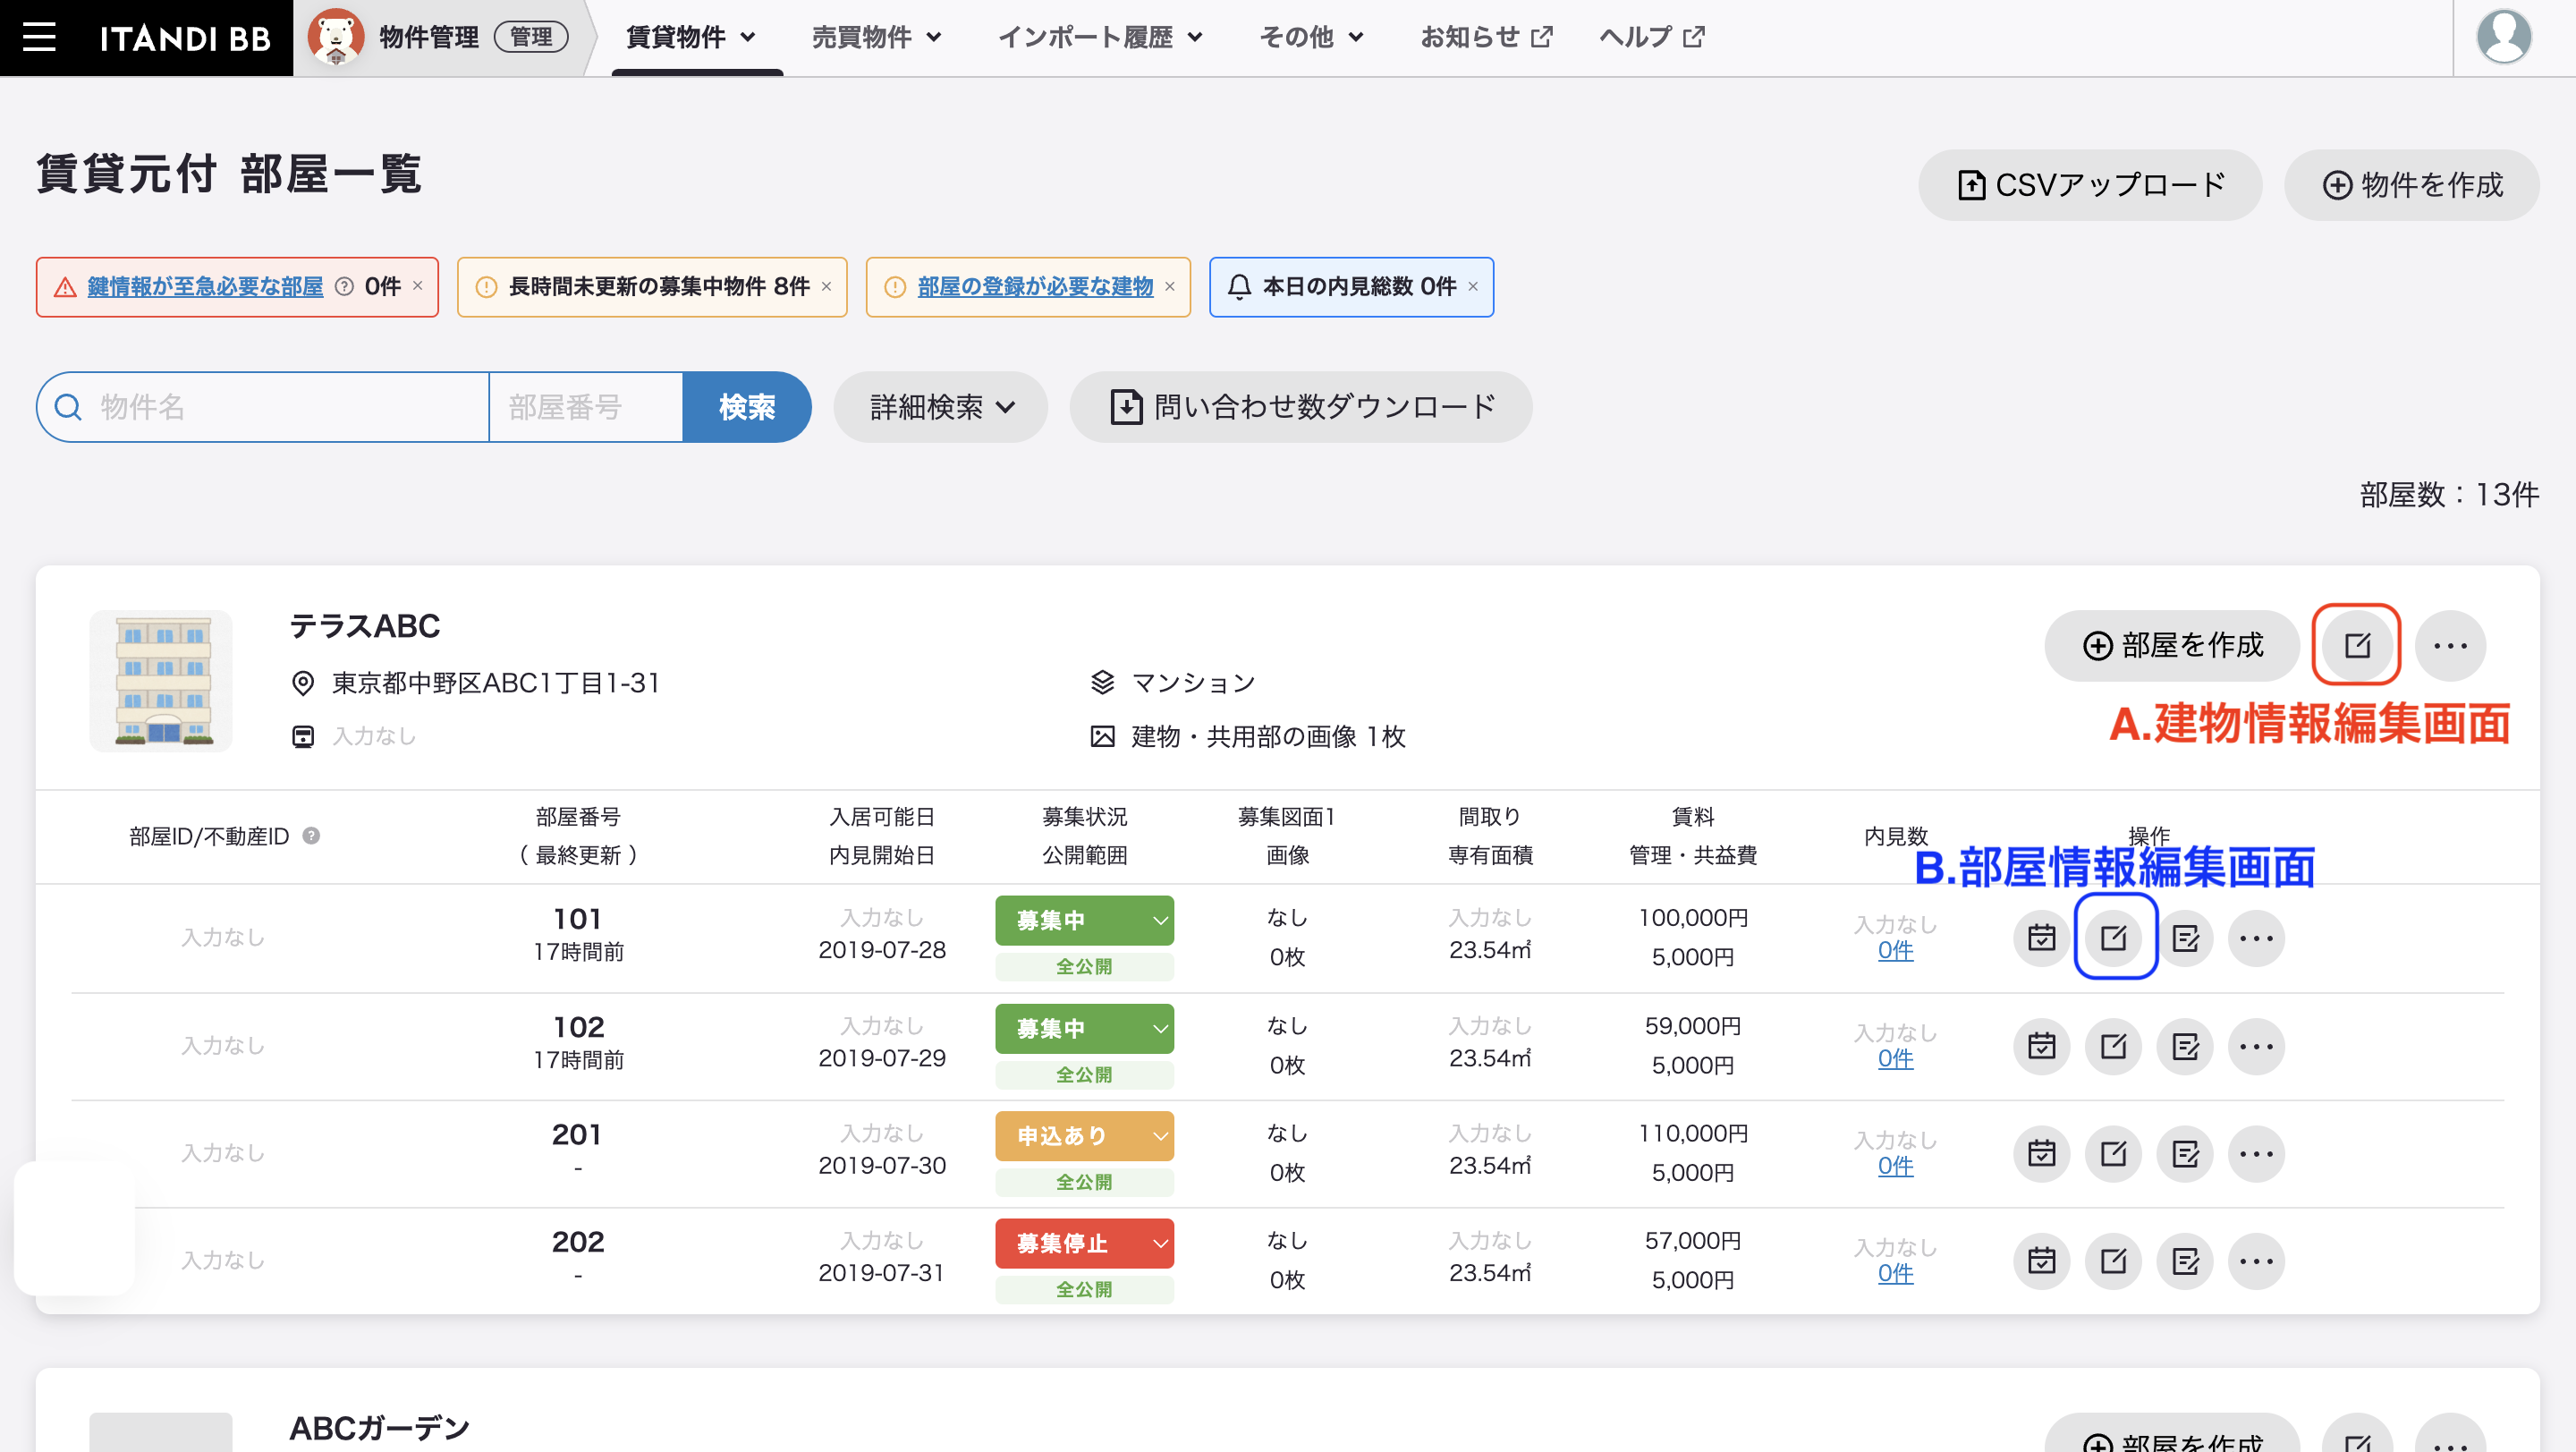This screenshot has height=1452, width=2576.
Task: Click the 部屋番号 input field
Action: coord(586,407)
